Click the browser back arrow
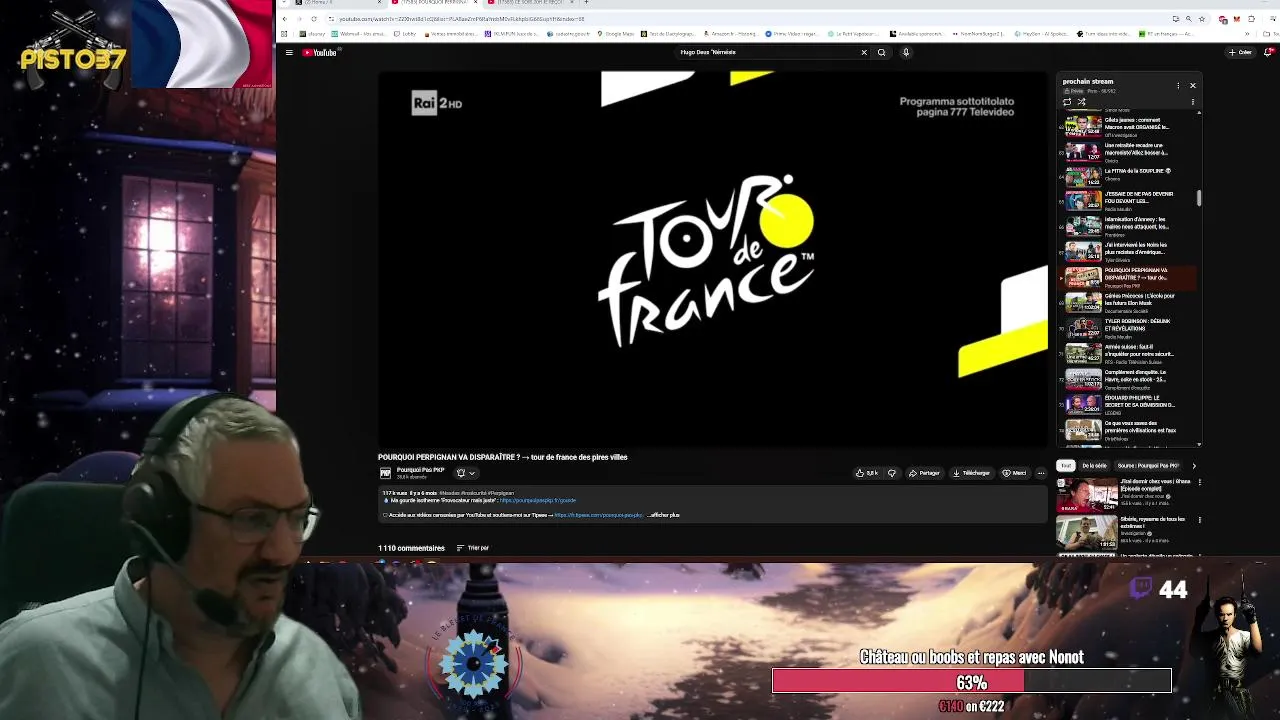This screenshot has height=720, width=1280. (284, 19)
